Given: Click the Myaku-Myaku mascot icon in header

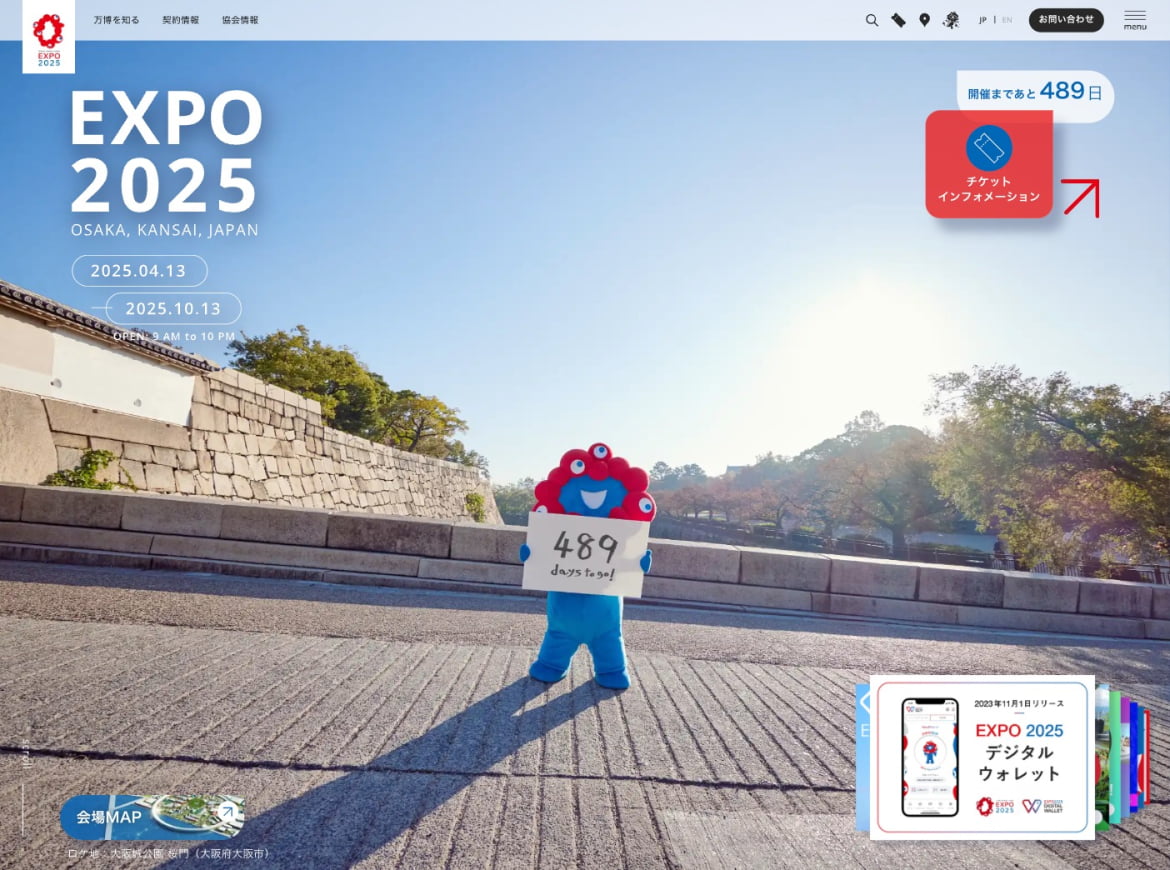Looking at the screenshot, I should point(951,20).
